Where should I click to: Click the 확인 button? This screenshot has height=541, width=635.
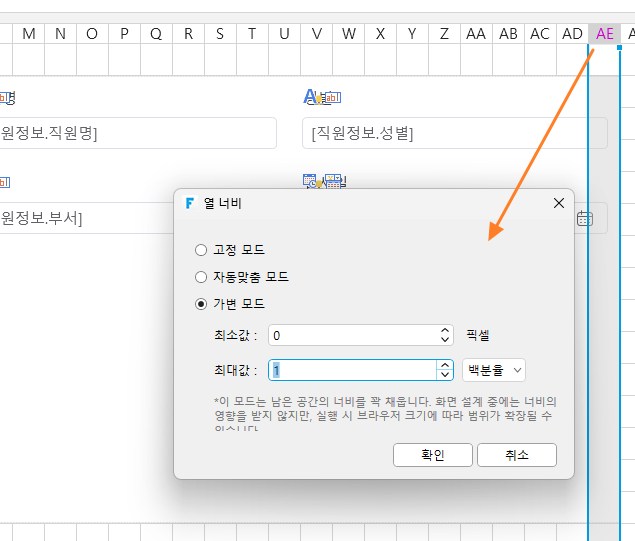pos(433,455)
